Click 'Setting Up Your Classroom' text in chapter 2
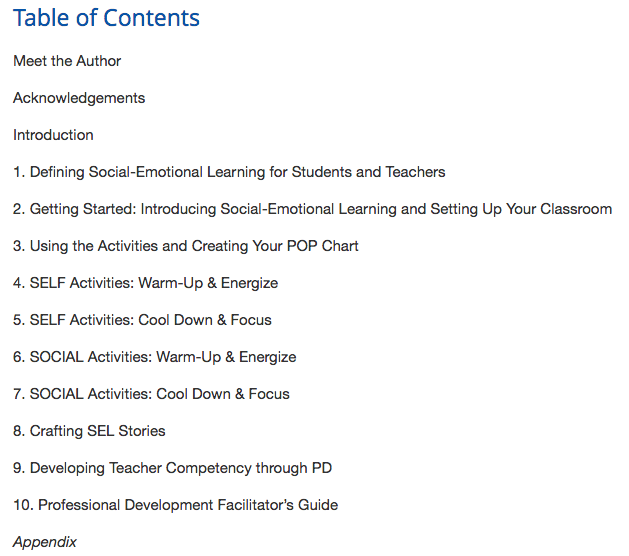Viewport: 629px width, 556px height. pos(521,209)
